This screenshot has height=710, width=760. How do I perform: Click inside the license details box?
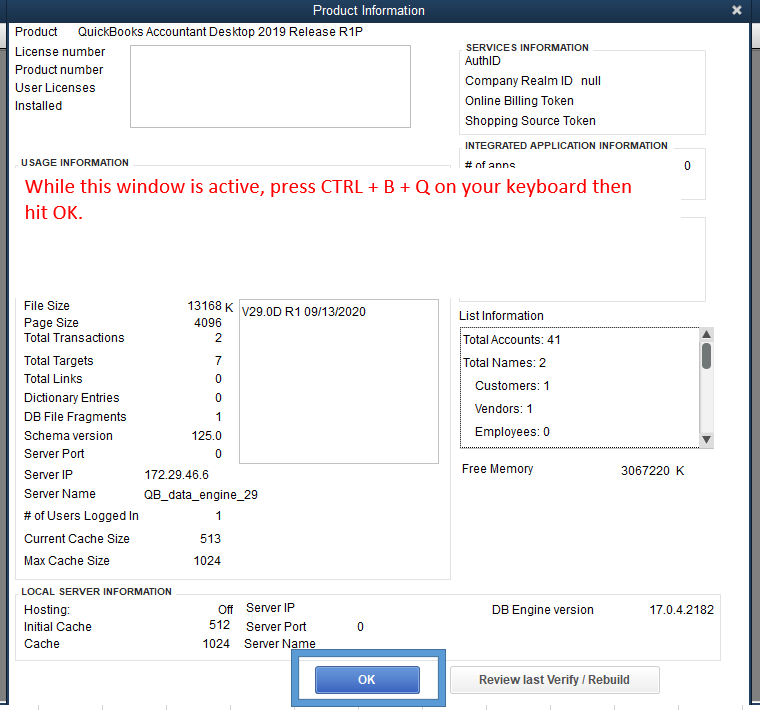(270, 86)
